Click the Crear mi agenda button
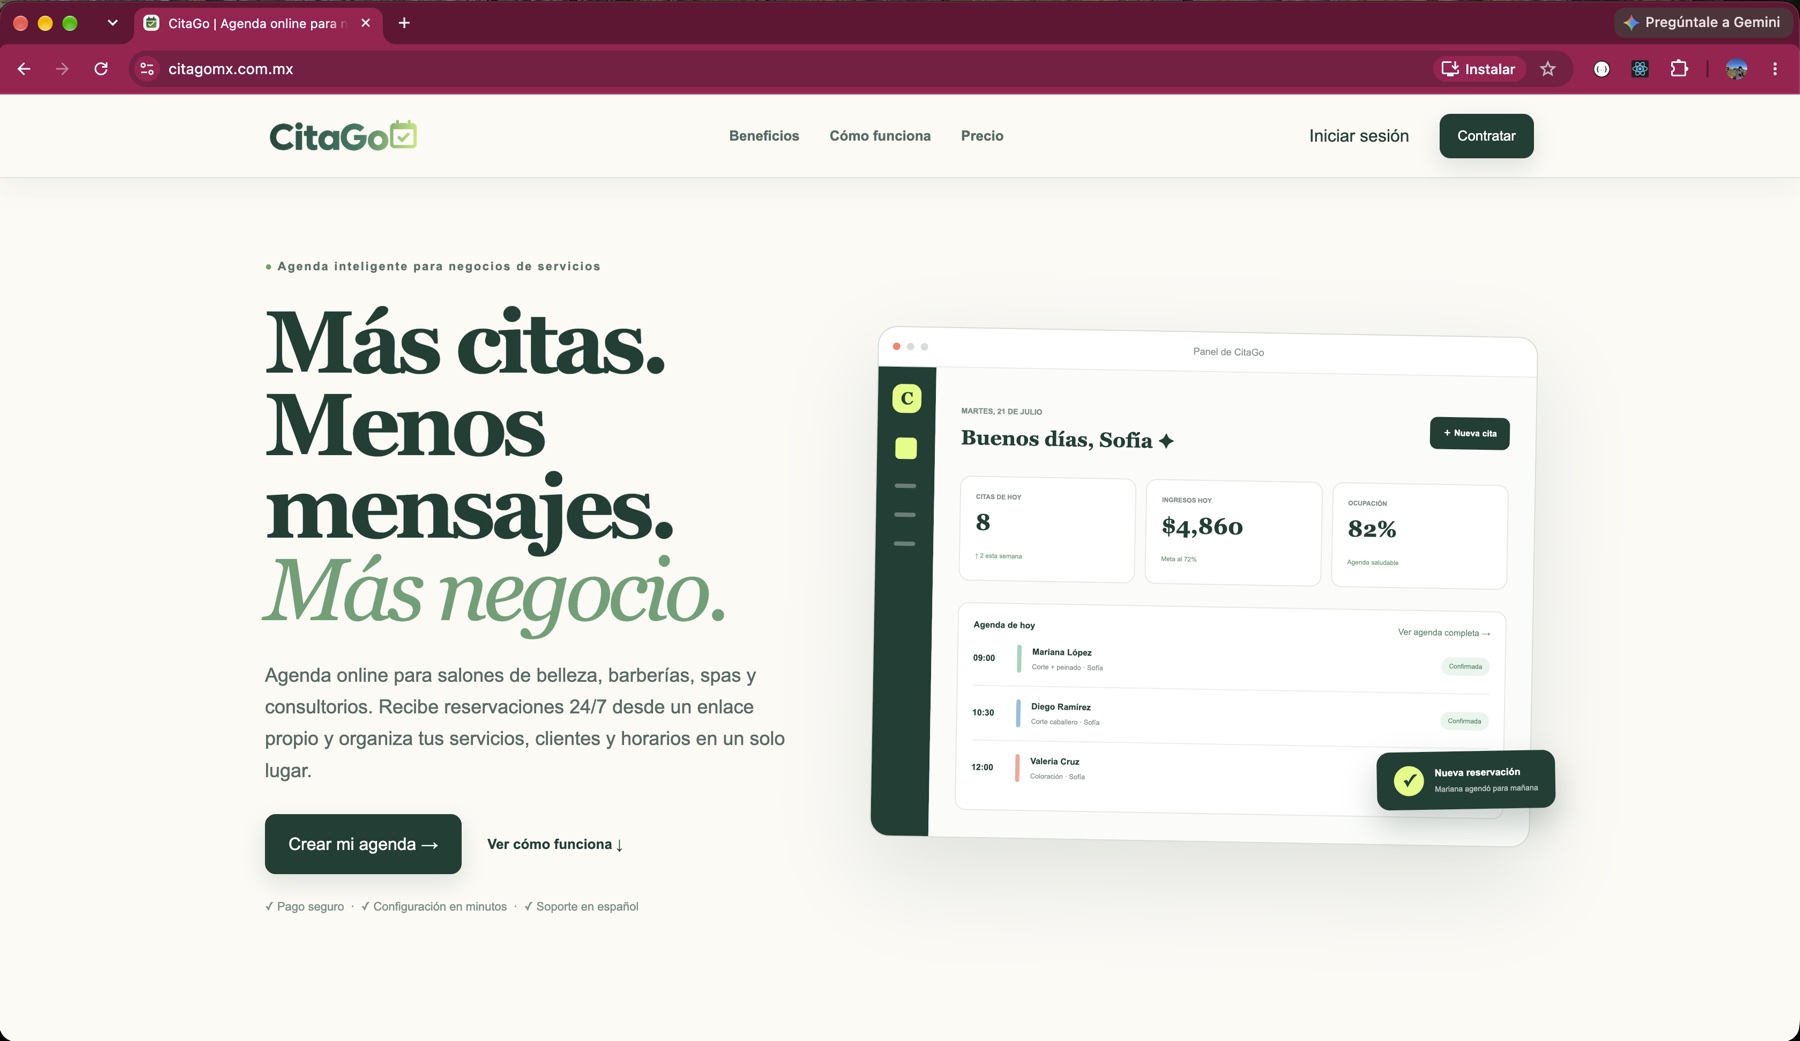The height and width of the screenshot is (1041, 1800). coord(363,844)
